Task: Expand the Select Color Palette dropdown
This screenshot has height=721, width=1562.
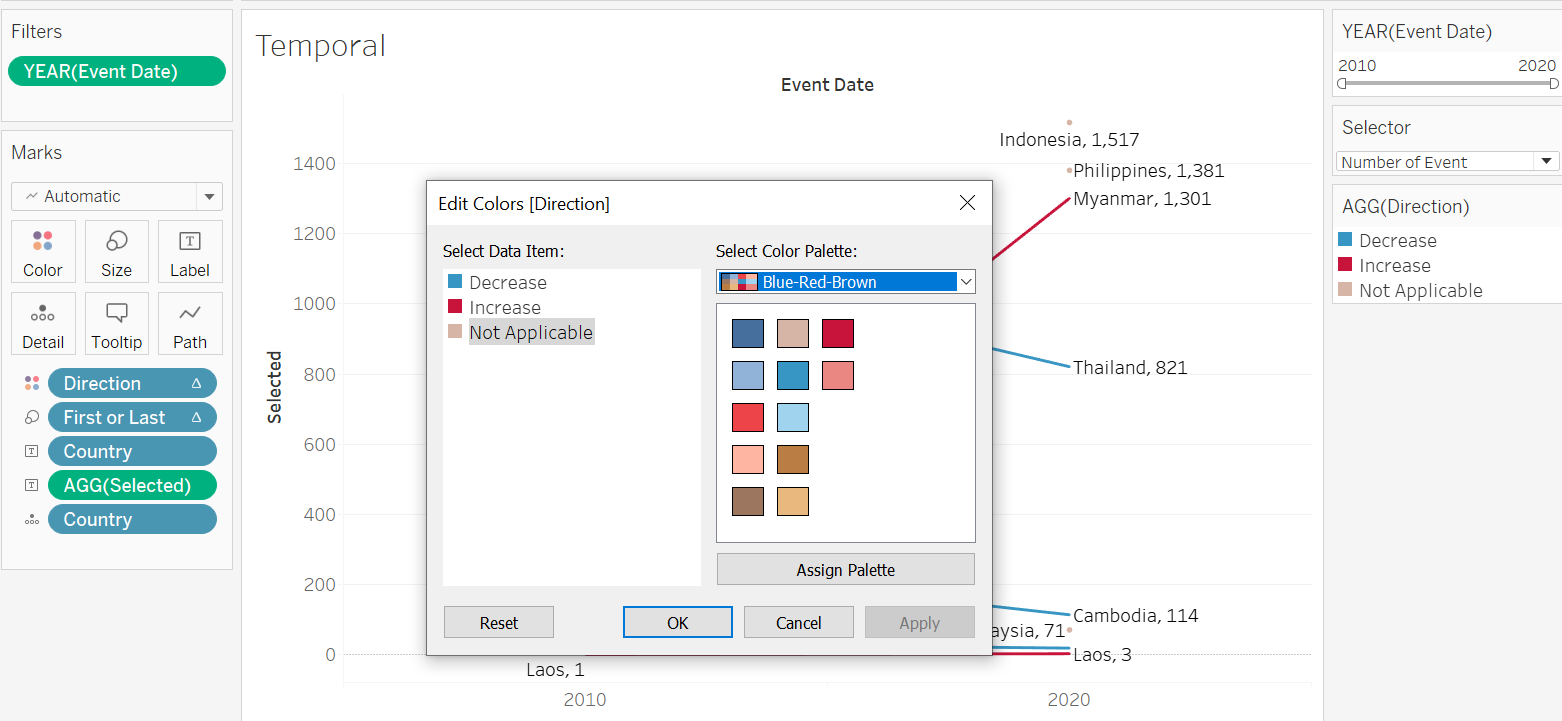Action: click(846, 282)
